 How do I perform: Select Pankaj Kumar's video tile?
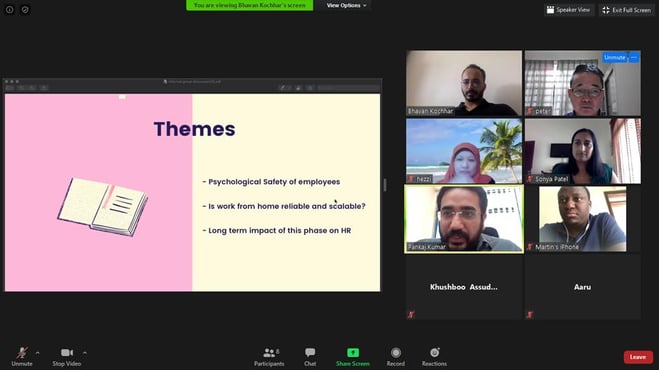click(x=464, y=219)
